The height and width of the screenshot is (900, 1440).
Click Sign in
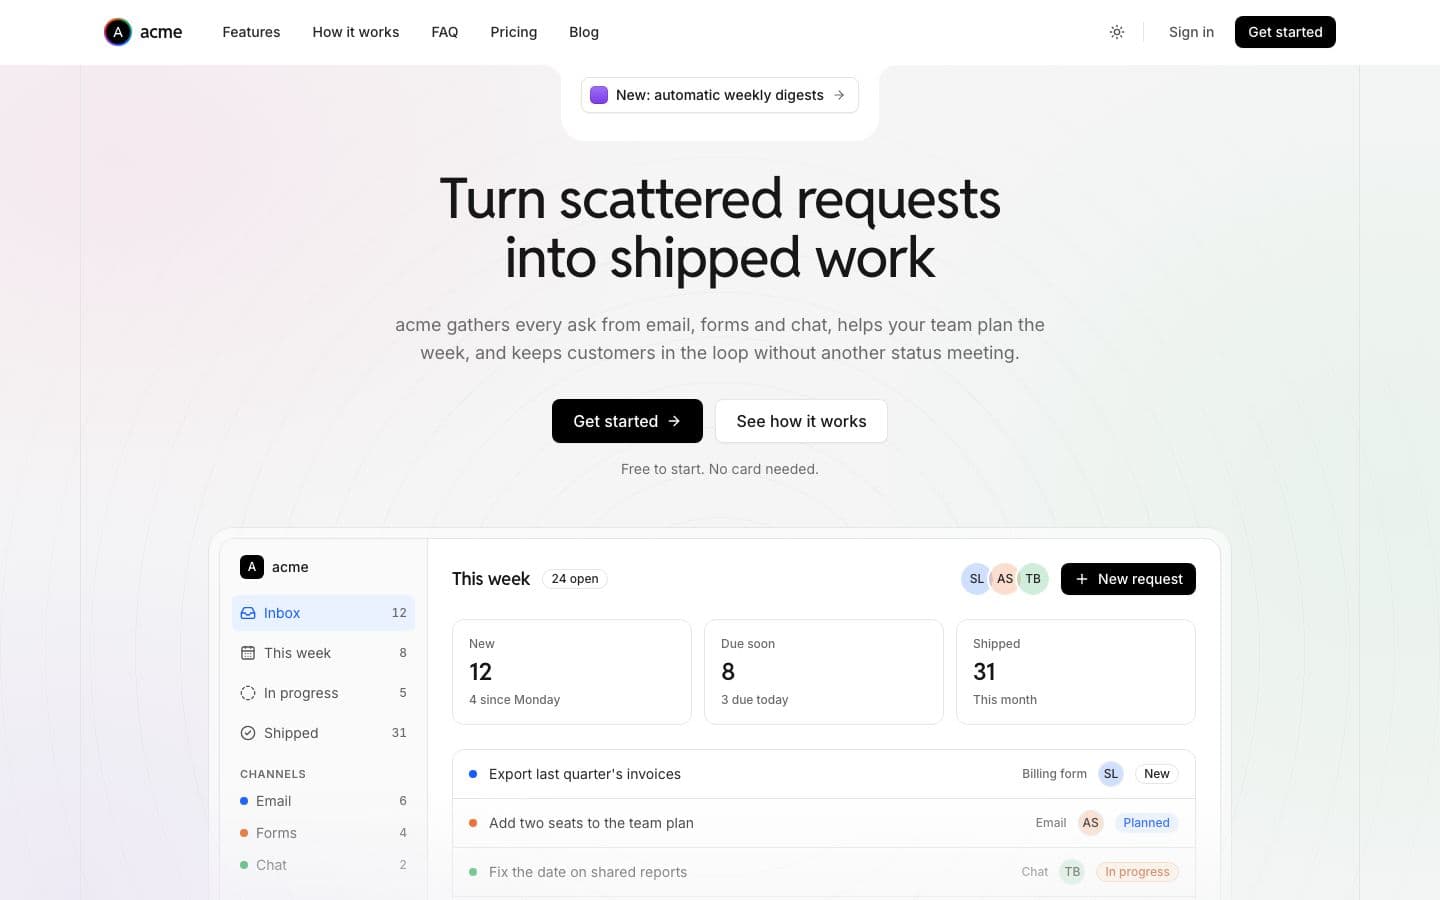[1191, 32]
